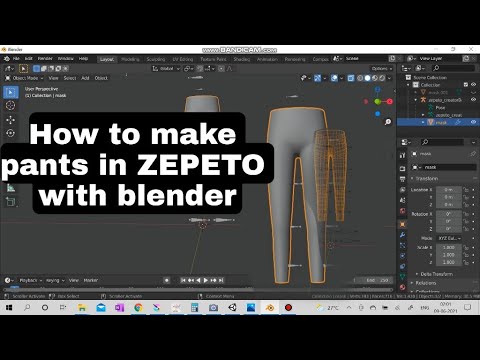Open the View Layer properties tab
Viewport: 480px width, 360px height.
click(403, 190)
